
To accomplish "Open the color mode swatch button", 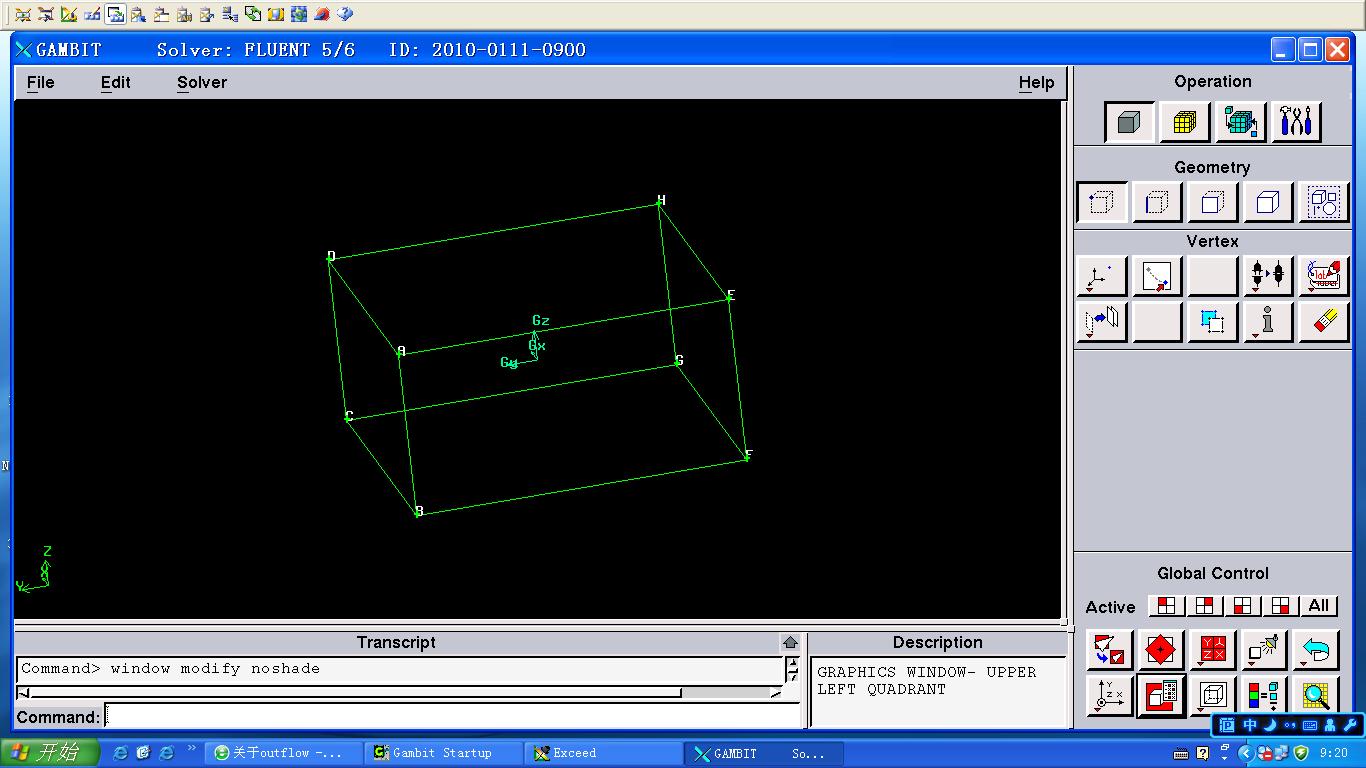I will point(1264,695).
